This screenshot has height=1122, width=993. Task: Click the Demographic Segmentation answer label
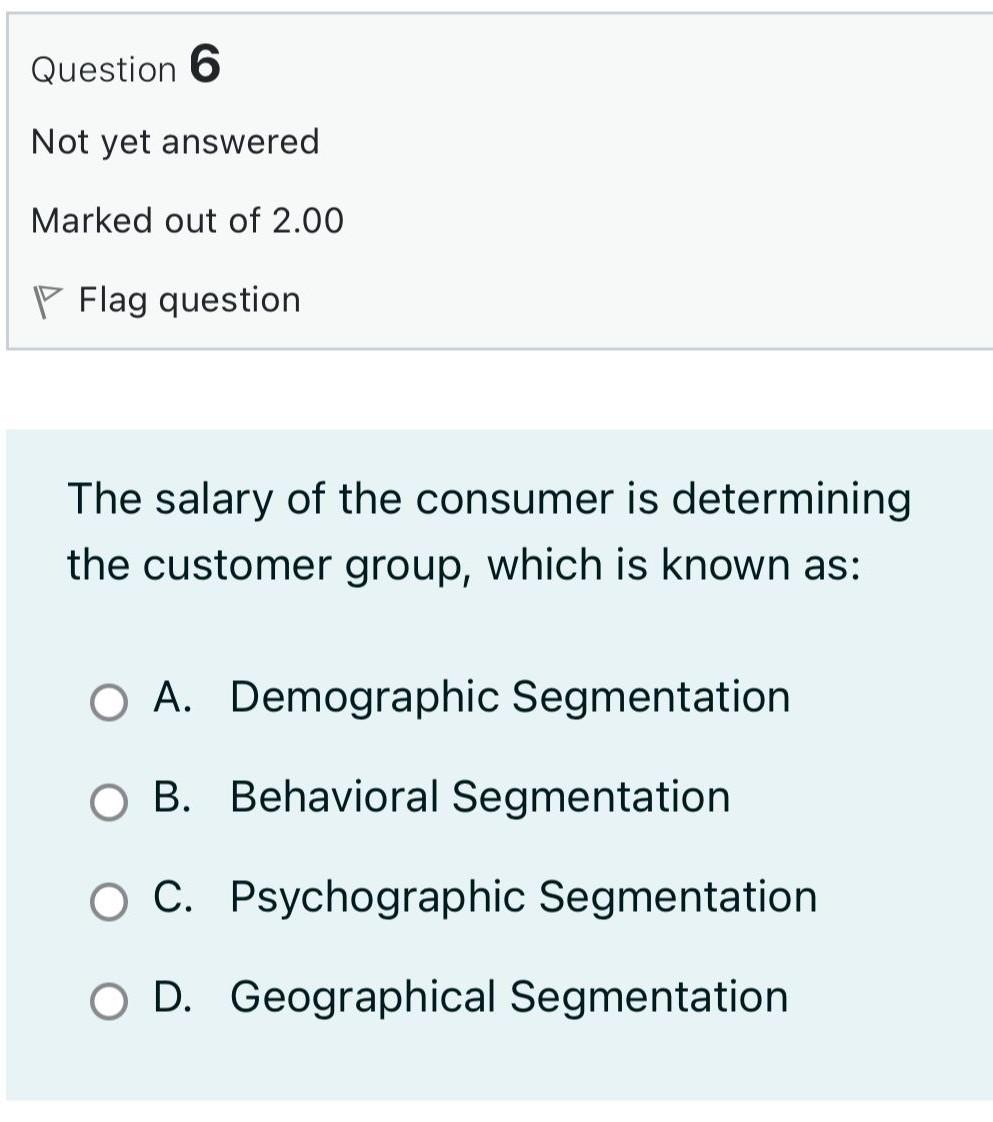coord(510,697)
